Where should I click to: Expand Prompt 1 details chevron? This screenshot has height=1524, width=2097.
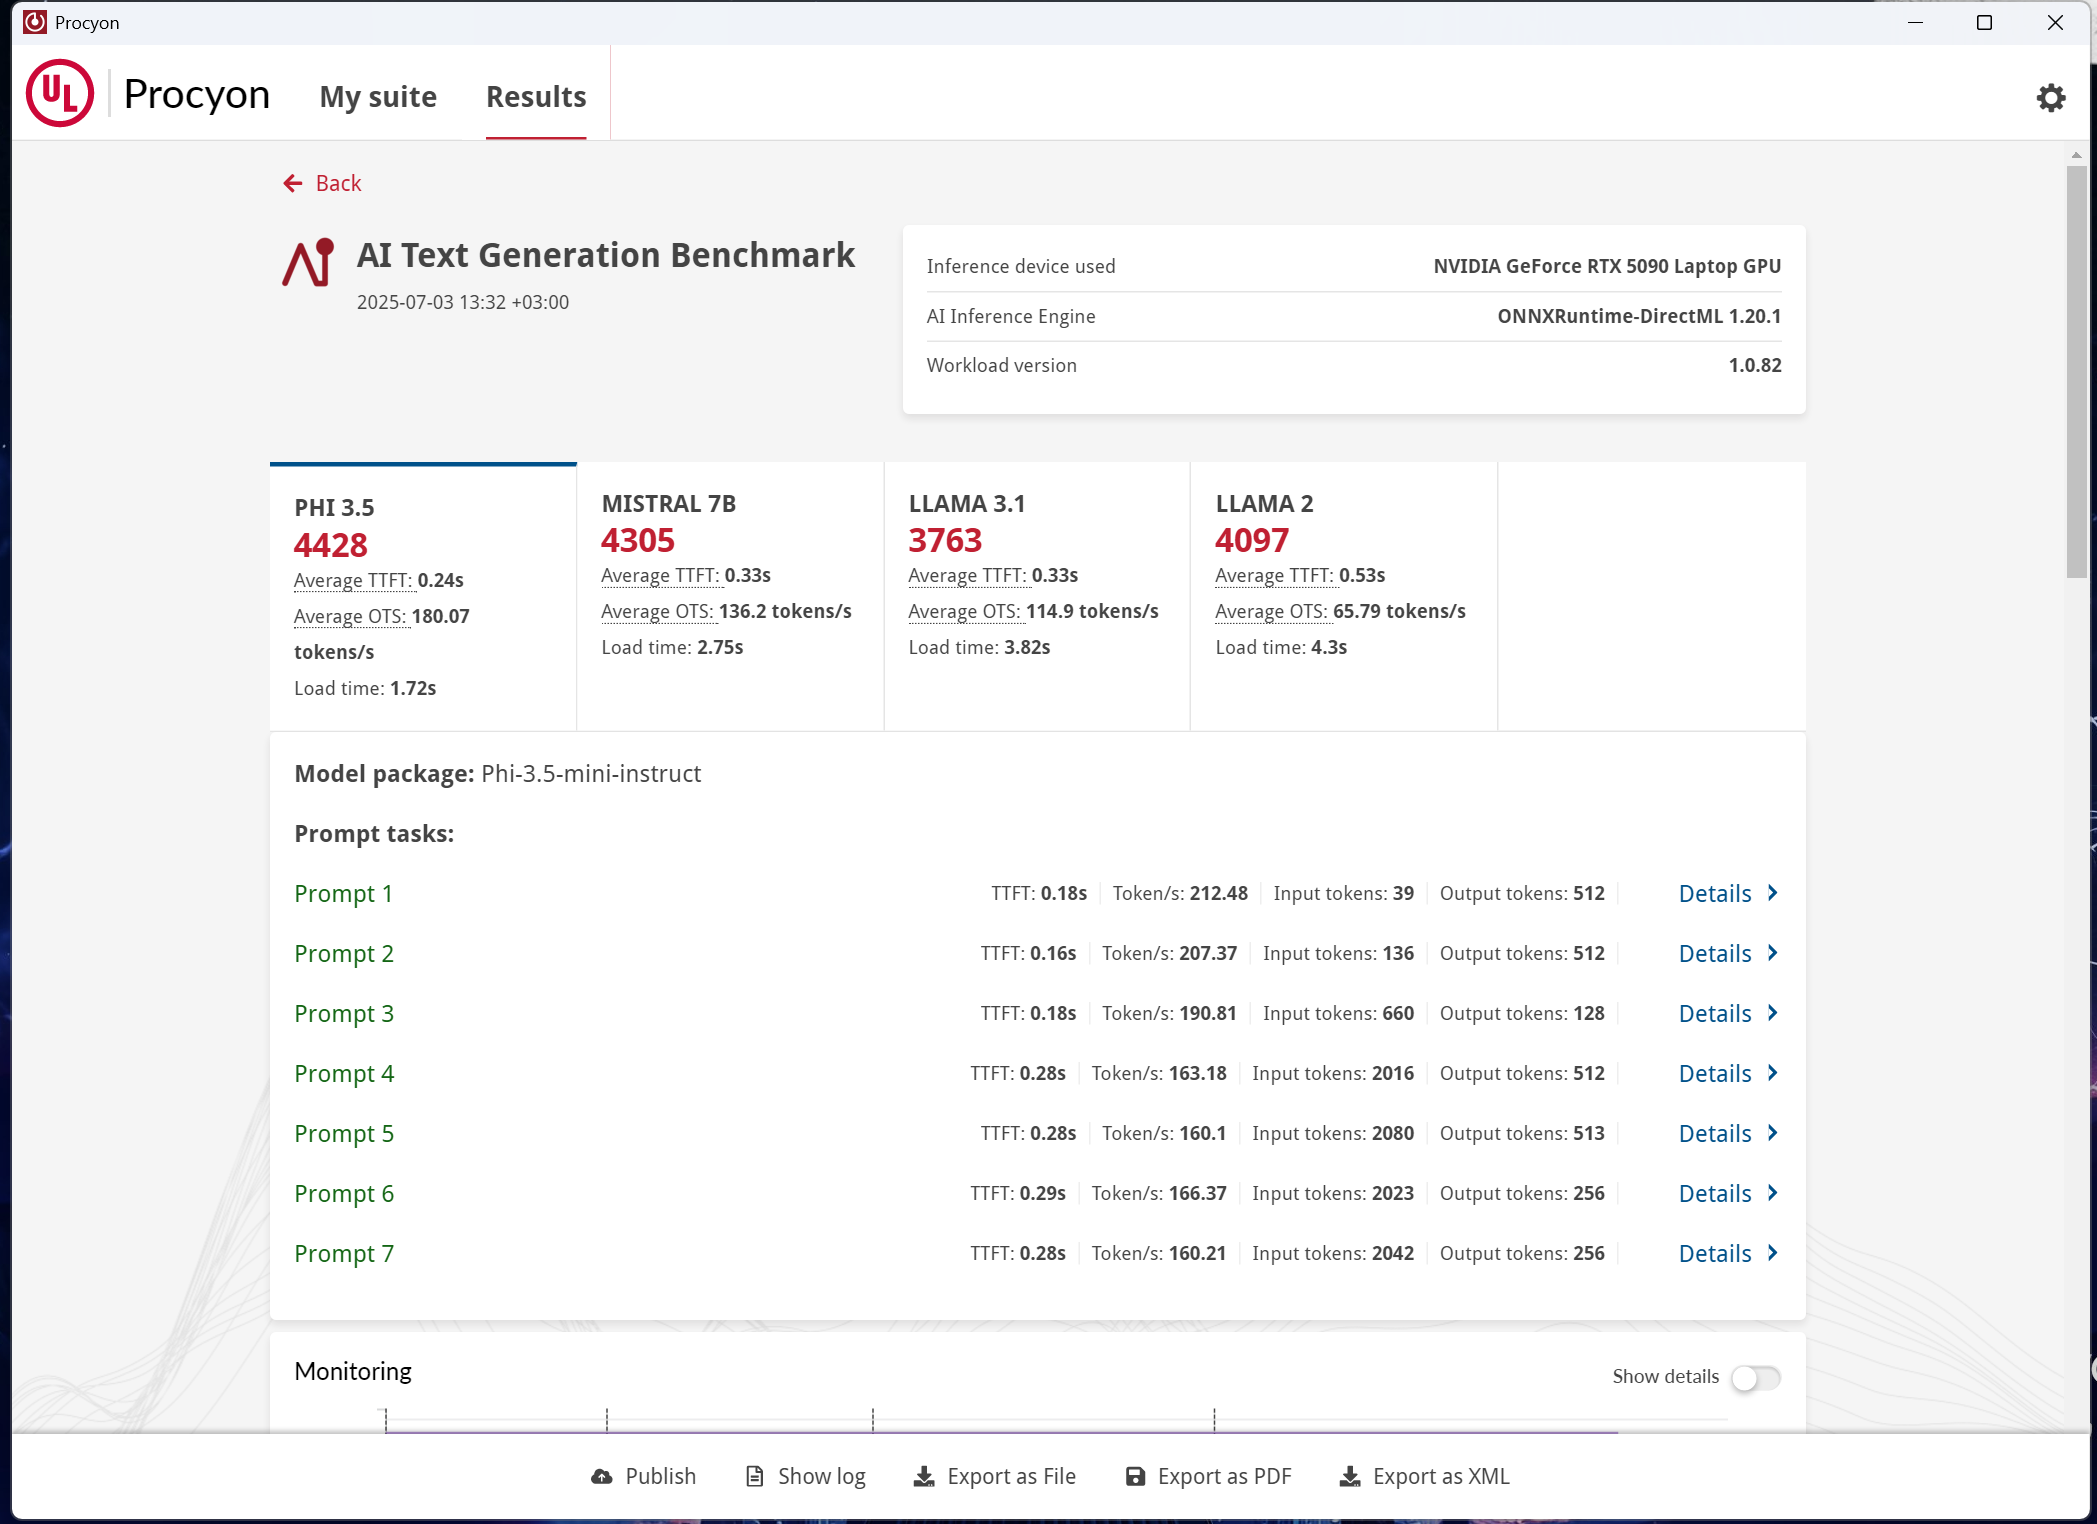1772,893
